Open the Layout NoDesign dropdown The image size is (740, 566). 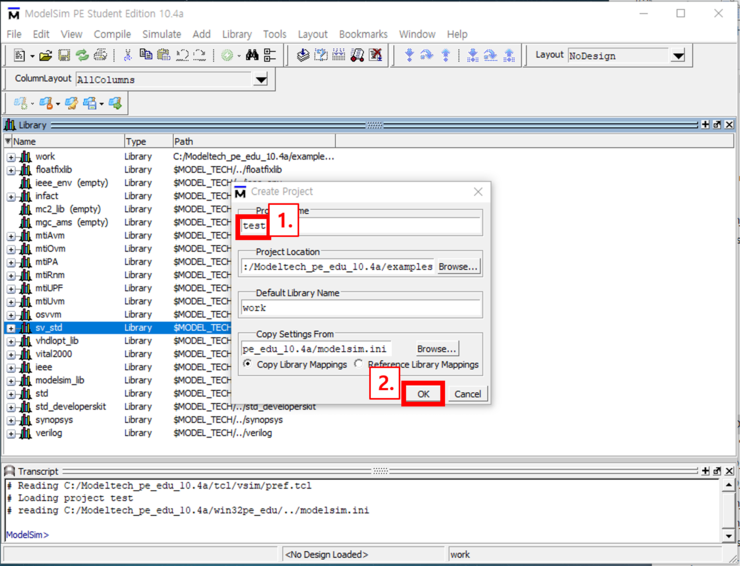[x=678, y=56]
